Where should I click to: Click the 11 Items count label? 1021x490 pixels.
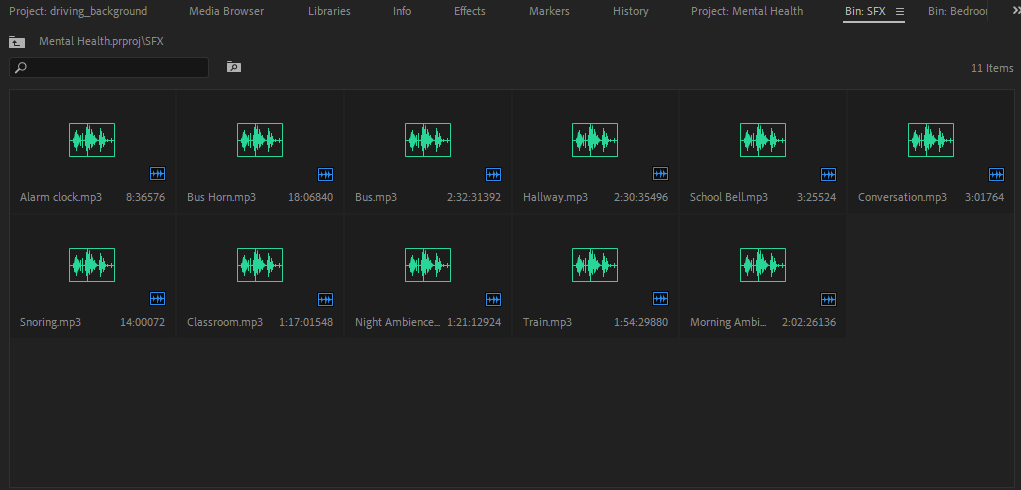click(992, 68)
